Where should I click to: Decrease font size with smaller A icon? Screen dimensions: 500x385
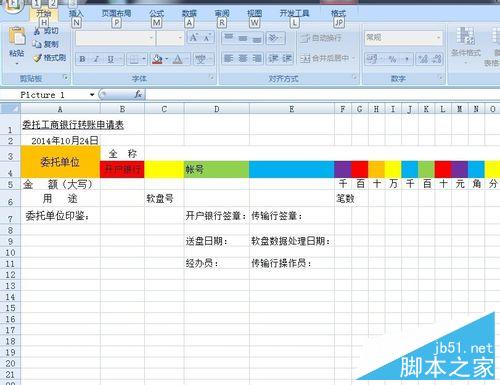[x=207, y=37]
